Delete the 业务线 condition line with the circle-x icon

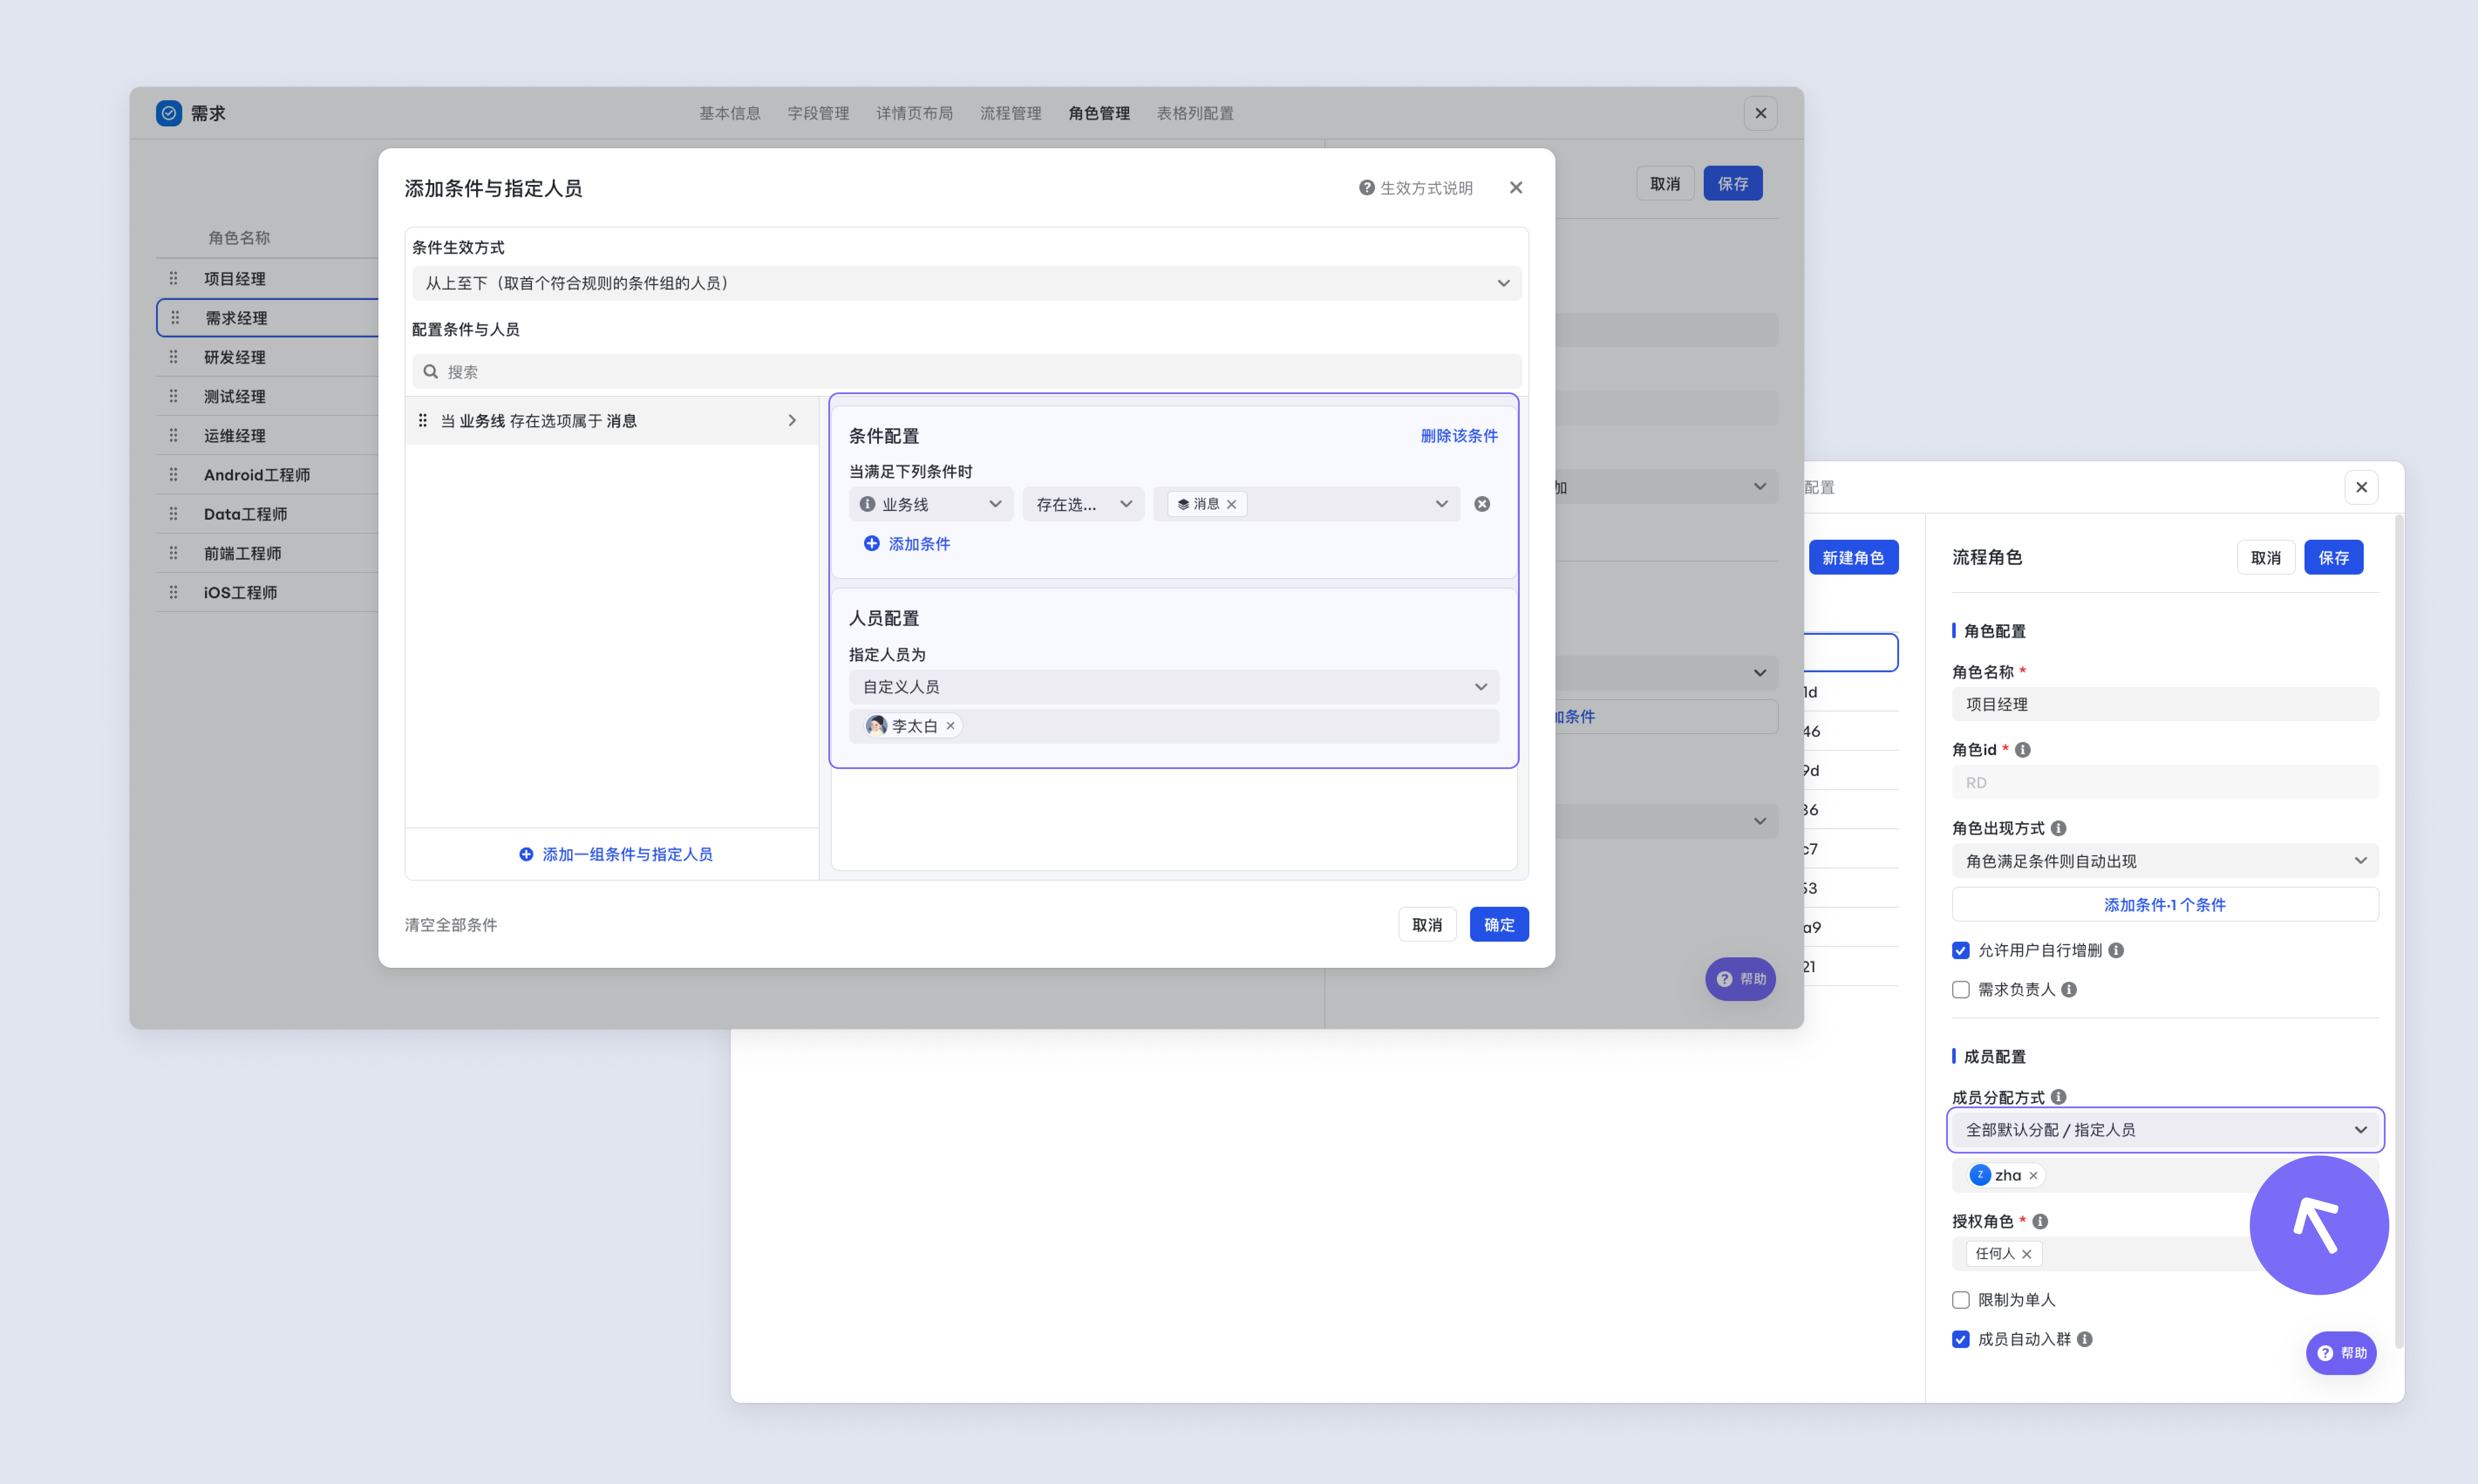coord(1482,504)
